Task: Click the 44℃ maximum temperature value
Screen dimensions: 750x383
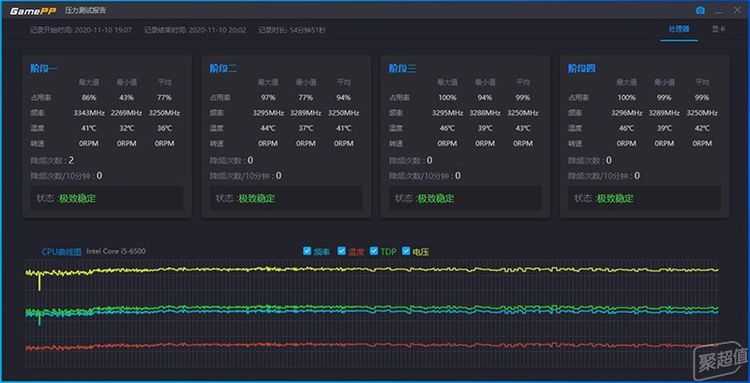Action: click(268, 128)
